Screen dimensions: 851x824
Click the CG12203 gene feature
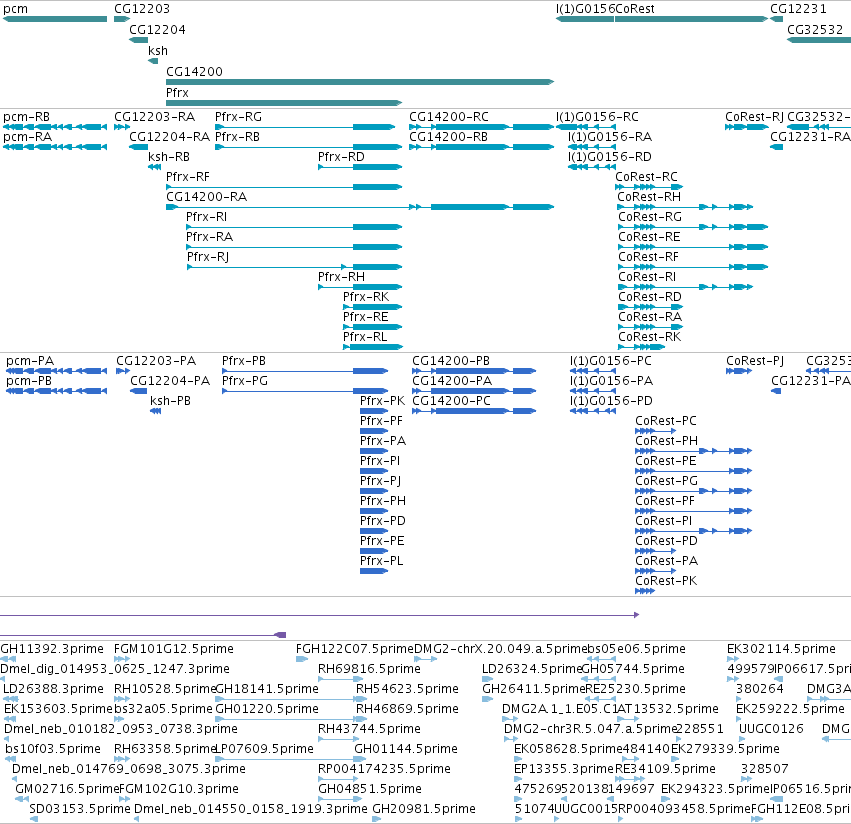click(x=122, y=19)
